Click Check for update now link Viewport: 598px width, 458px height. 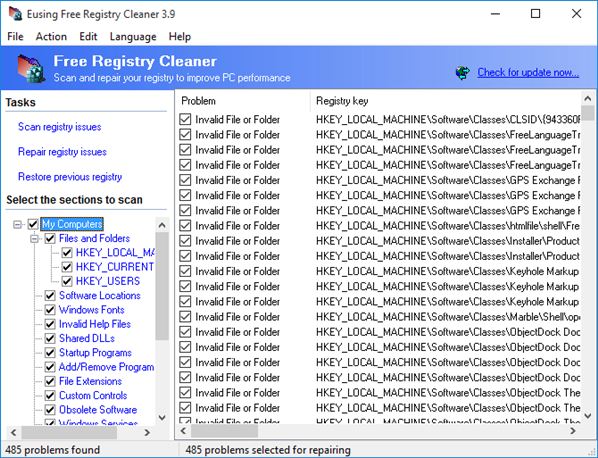pos(528,72)
